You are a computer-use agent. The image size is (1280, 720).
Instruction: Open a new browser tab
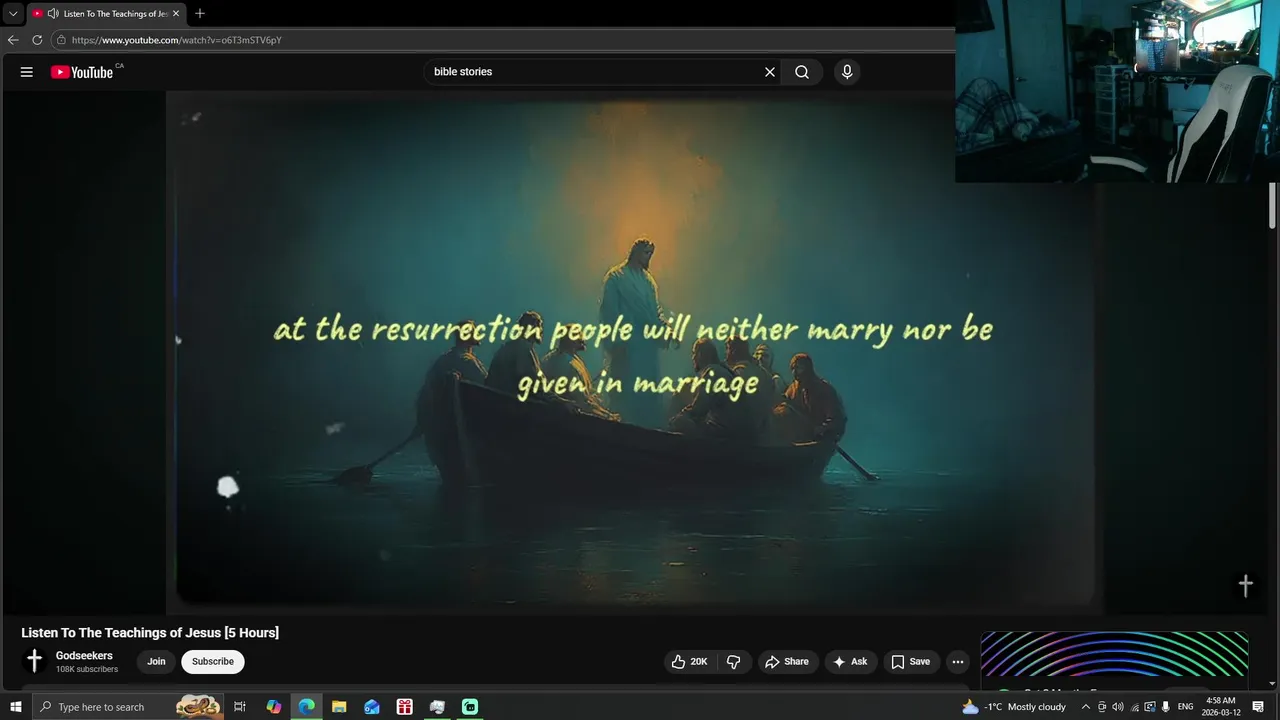(200, 14)
